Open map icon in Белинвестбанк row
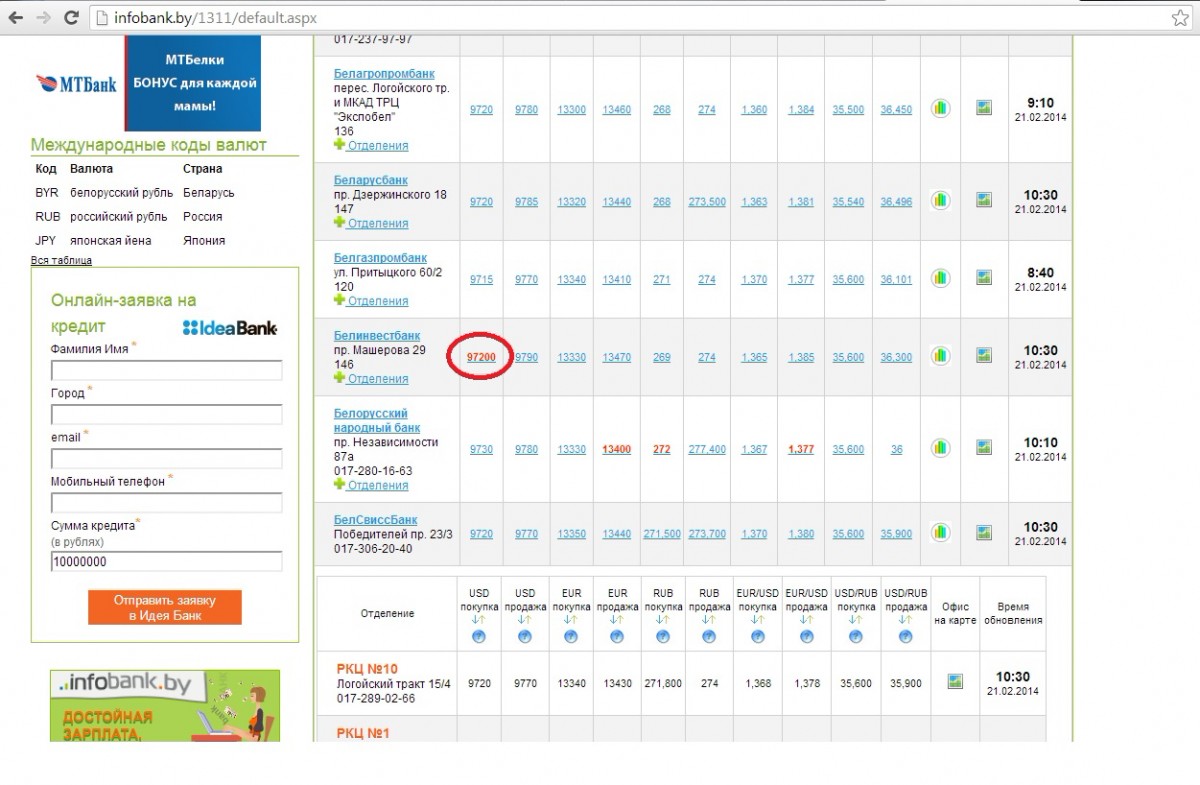 pos(984,355)
